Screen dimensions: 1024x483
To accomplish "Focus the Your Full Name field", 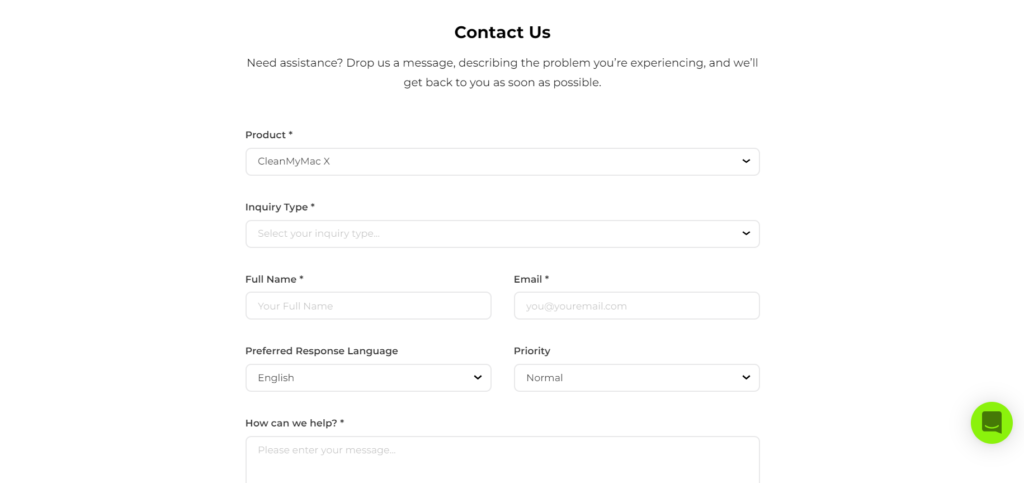I will coord(368,306).
